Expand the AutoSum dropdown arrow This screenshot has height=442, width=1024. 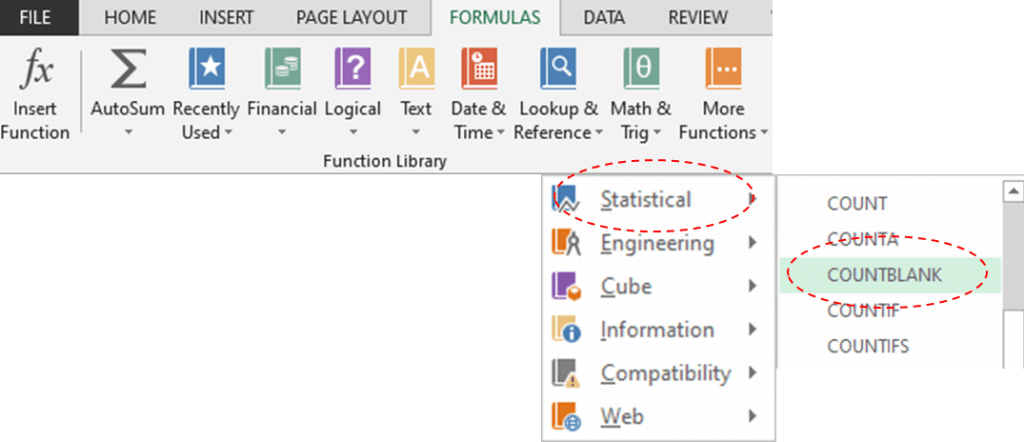[x=128, y=133]
